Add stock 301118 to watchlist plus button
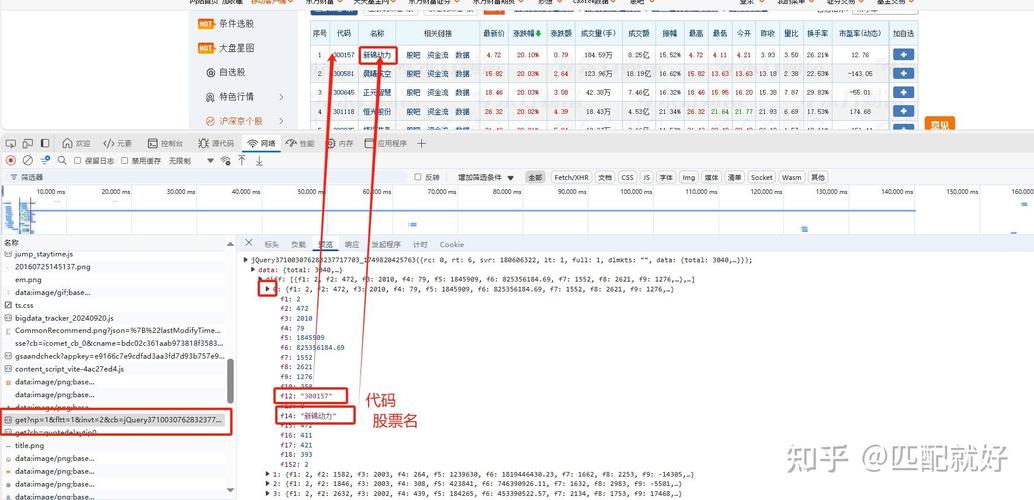Screen dimensions: 1034x500 pyautogui.click(x=903, y=111)
